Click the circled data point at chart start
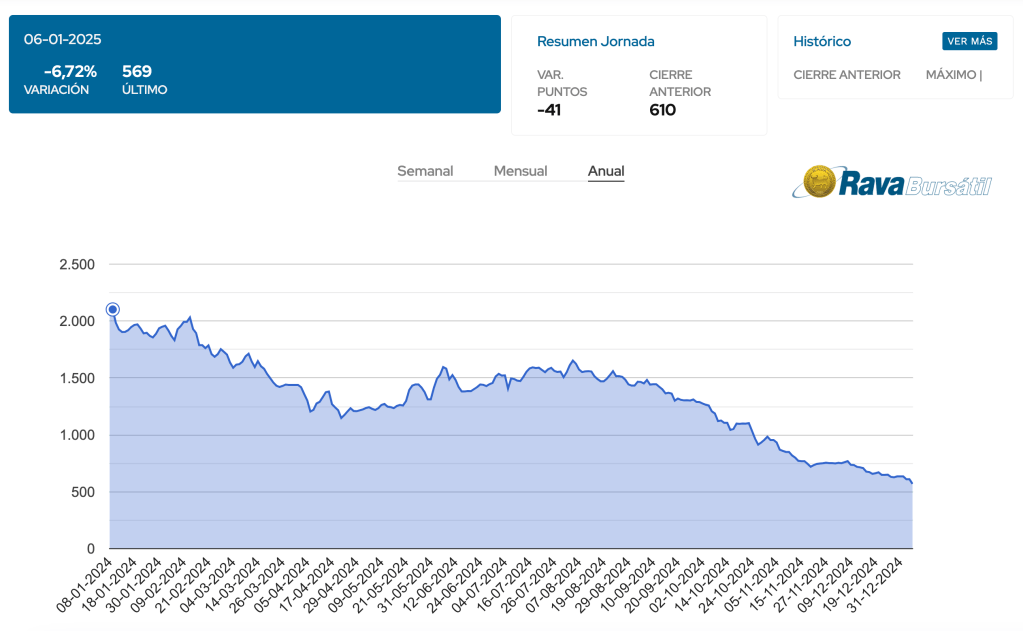This screenshot has width=1023, height=631. (113, 310)
